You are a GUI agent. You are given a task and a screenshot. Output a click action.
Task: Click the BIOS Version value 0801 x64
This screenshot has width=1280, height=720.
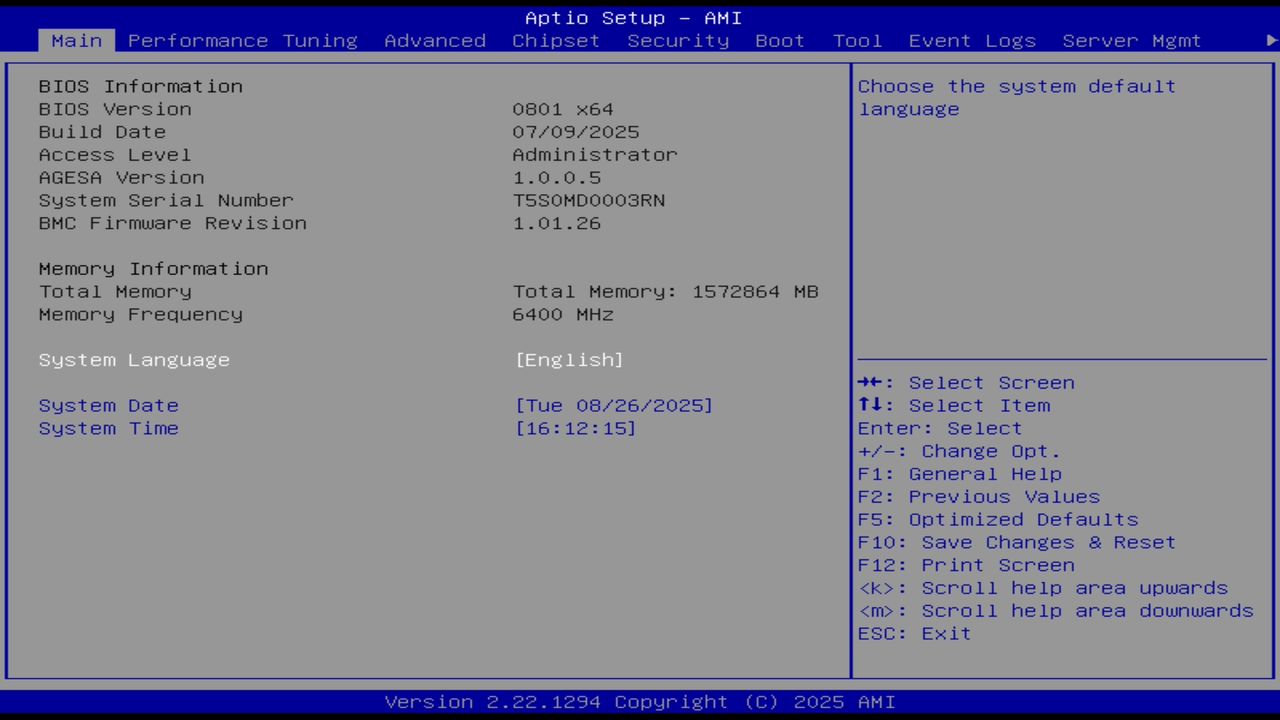click(562, 109)
